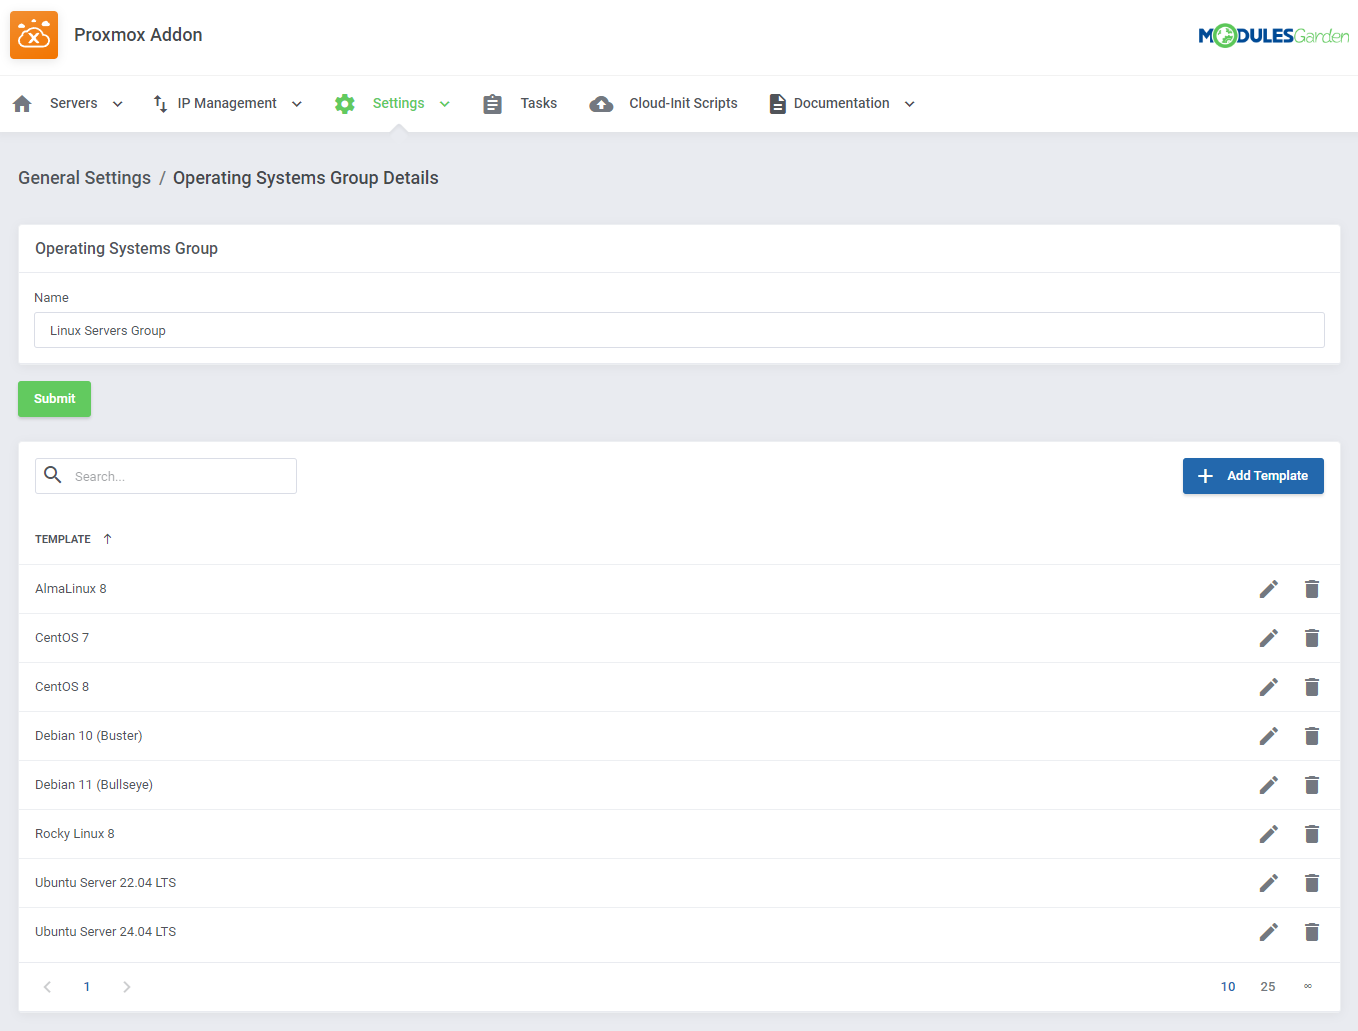Focus the Name input field
This screenshot has height=1031, width=1358.
pos(679,330)
